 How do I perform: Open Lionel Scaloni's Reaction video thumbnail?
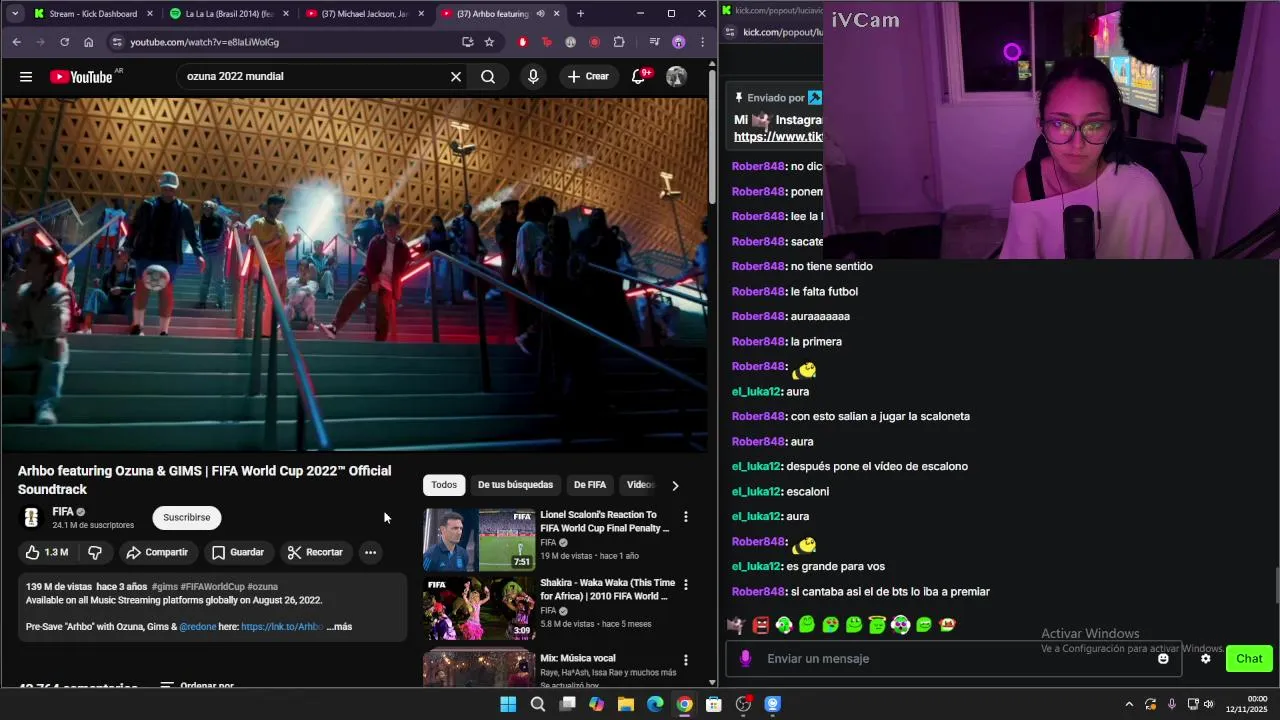tap(479, 540)
